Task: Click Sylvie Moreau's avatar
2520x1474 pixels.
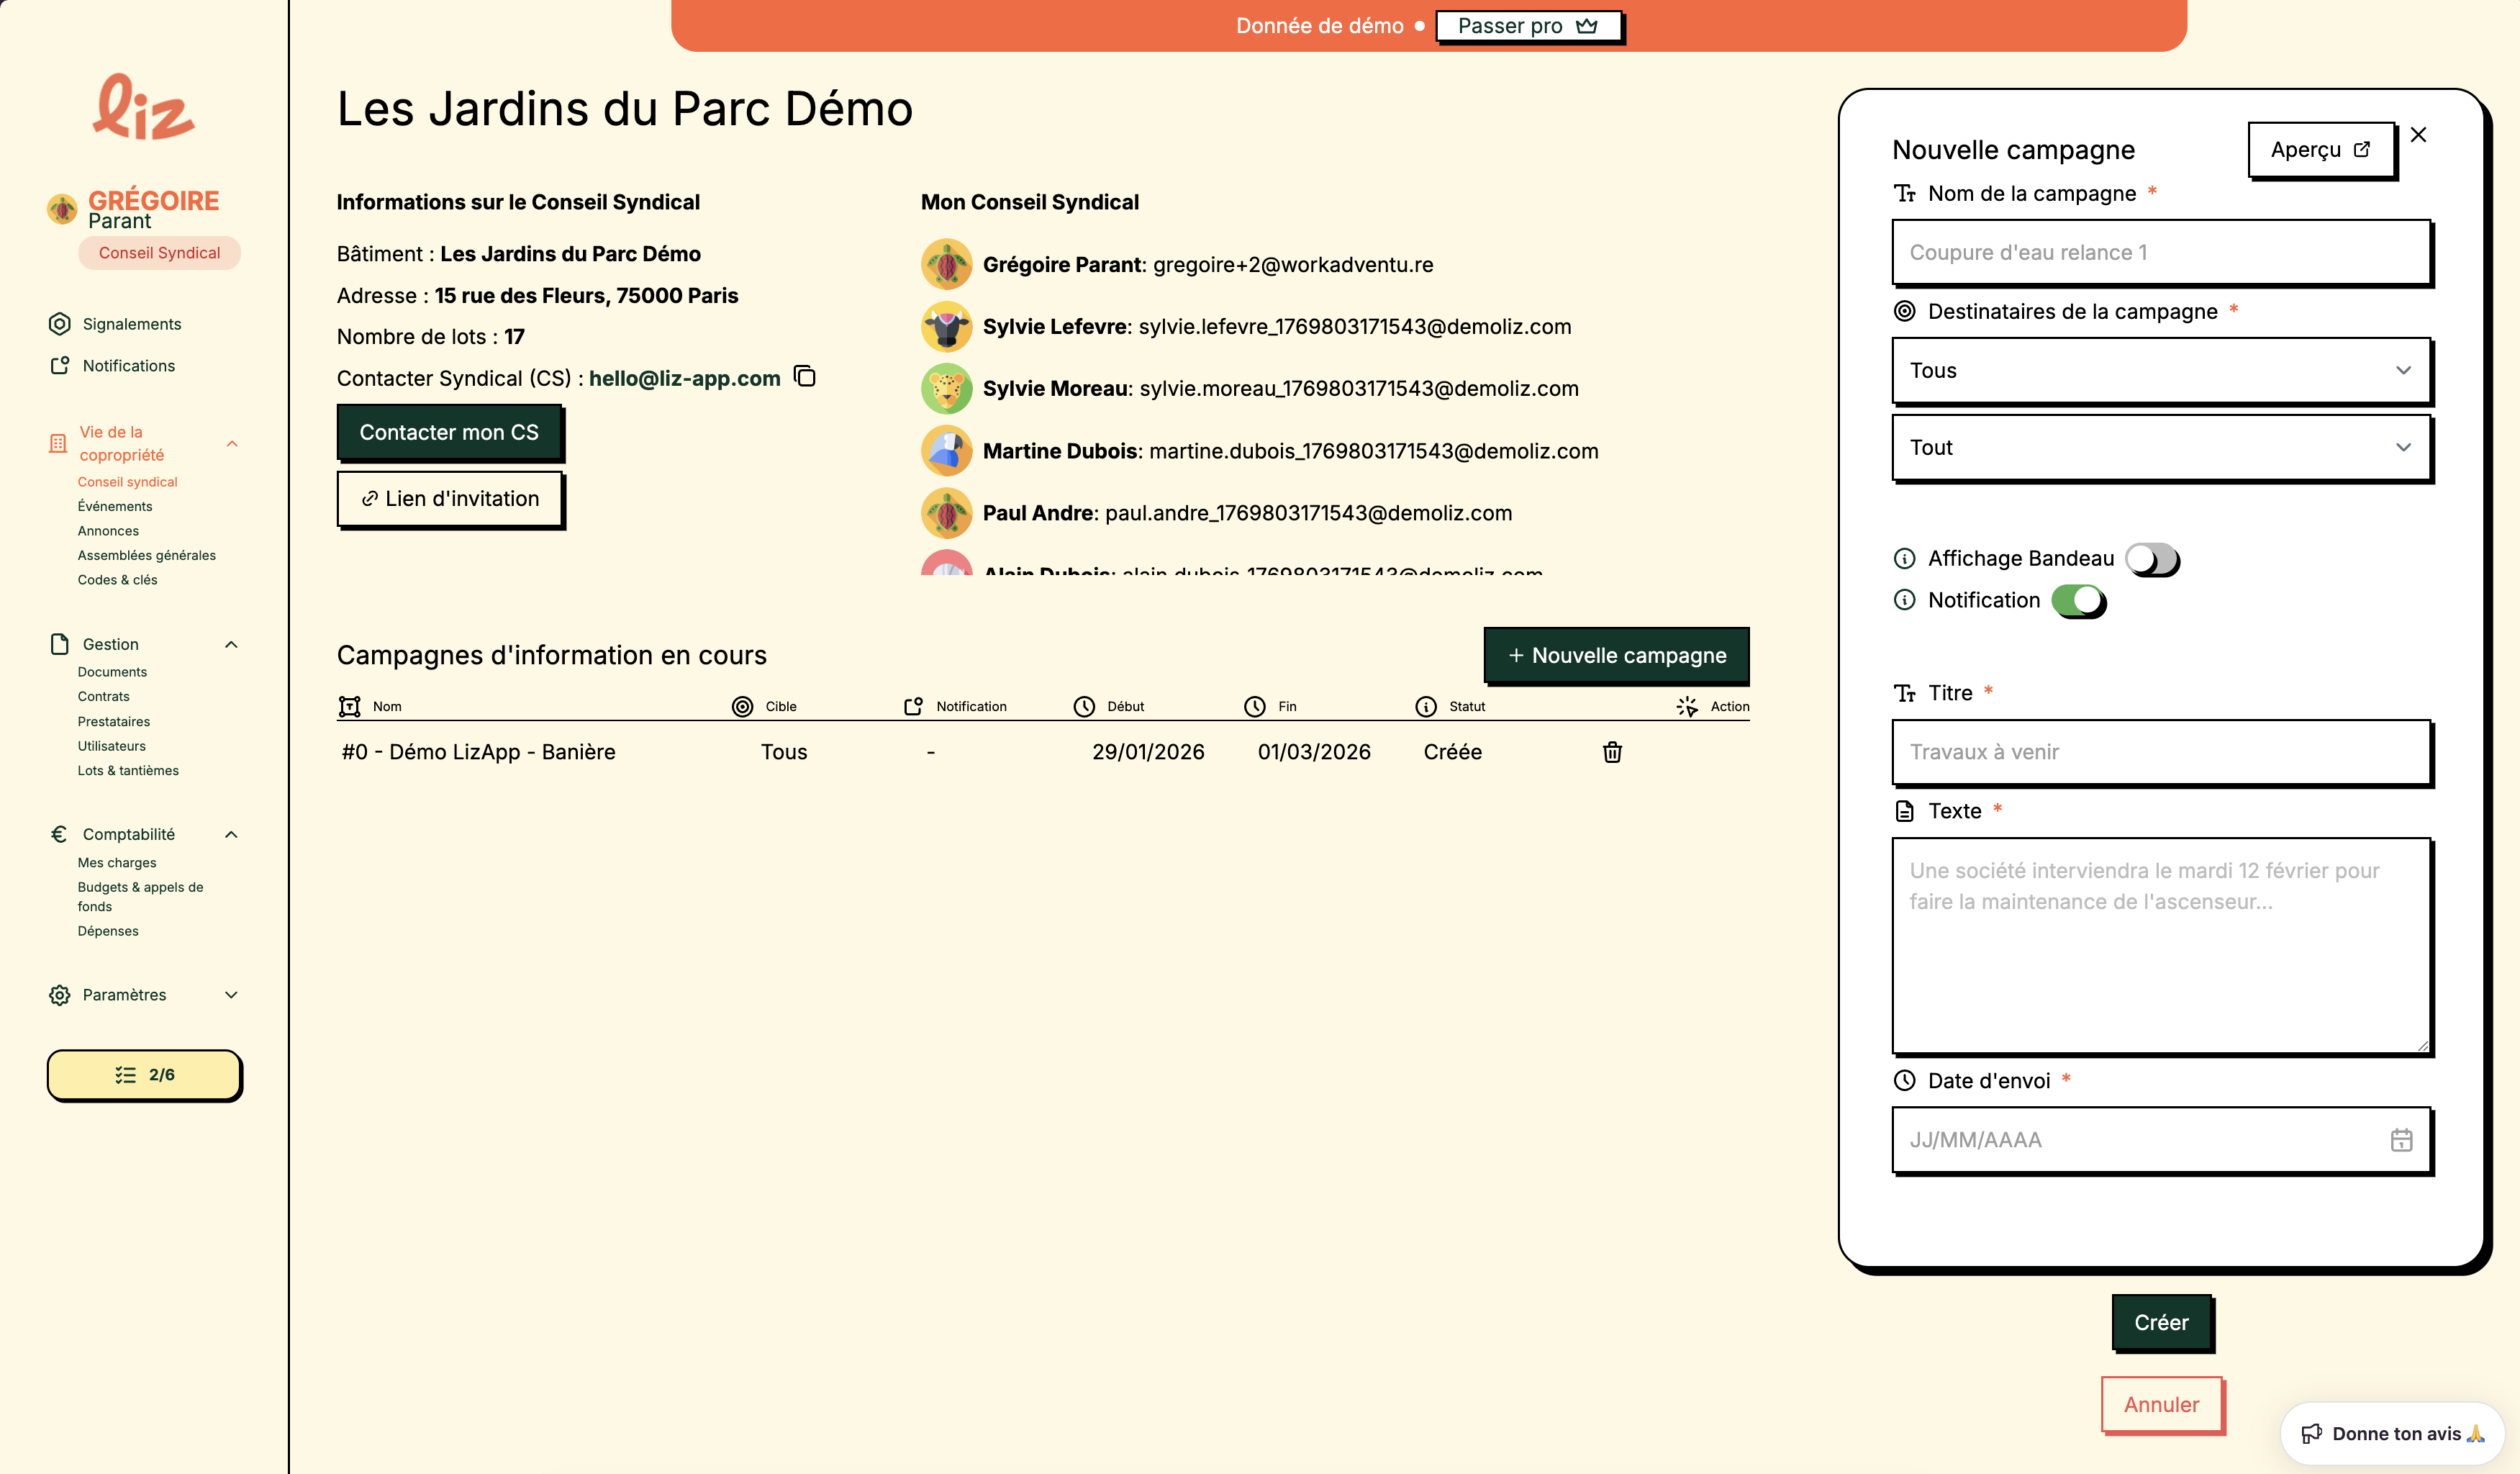Action: tap(946, 389)
